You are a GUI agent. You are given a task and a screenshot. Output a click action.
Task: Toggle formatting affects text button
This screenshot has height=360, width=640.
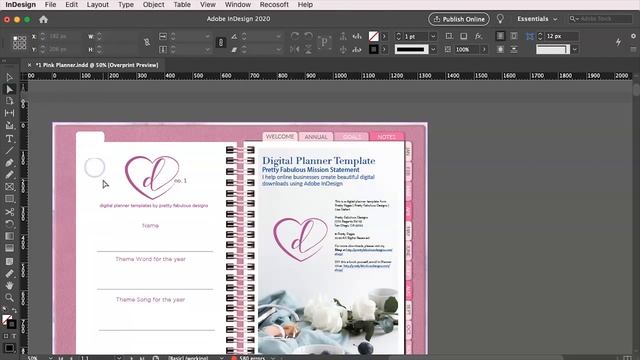13,336
